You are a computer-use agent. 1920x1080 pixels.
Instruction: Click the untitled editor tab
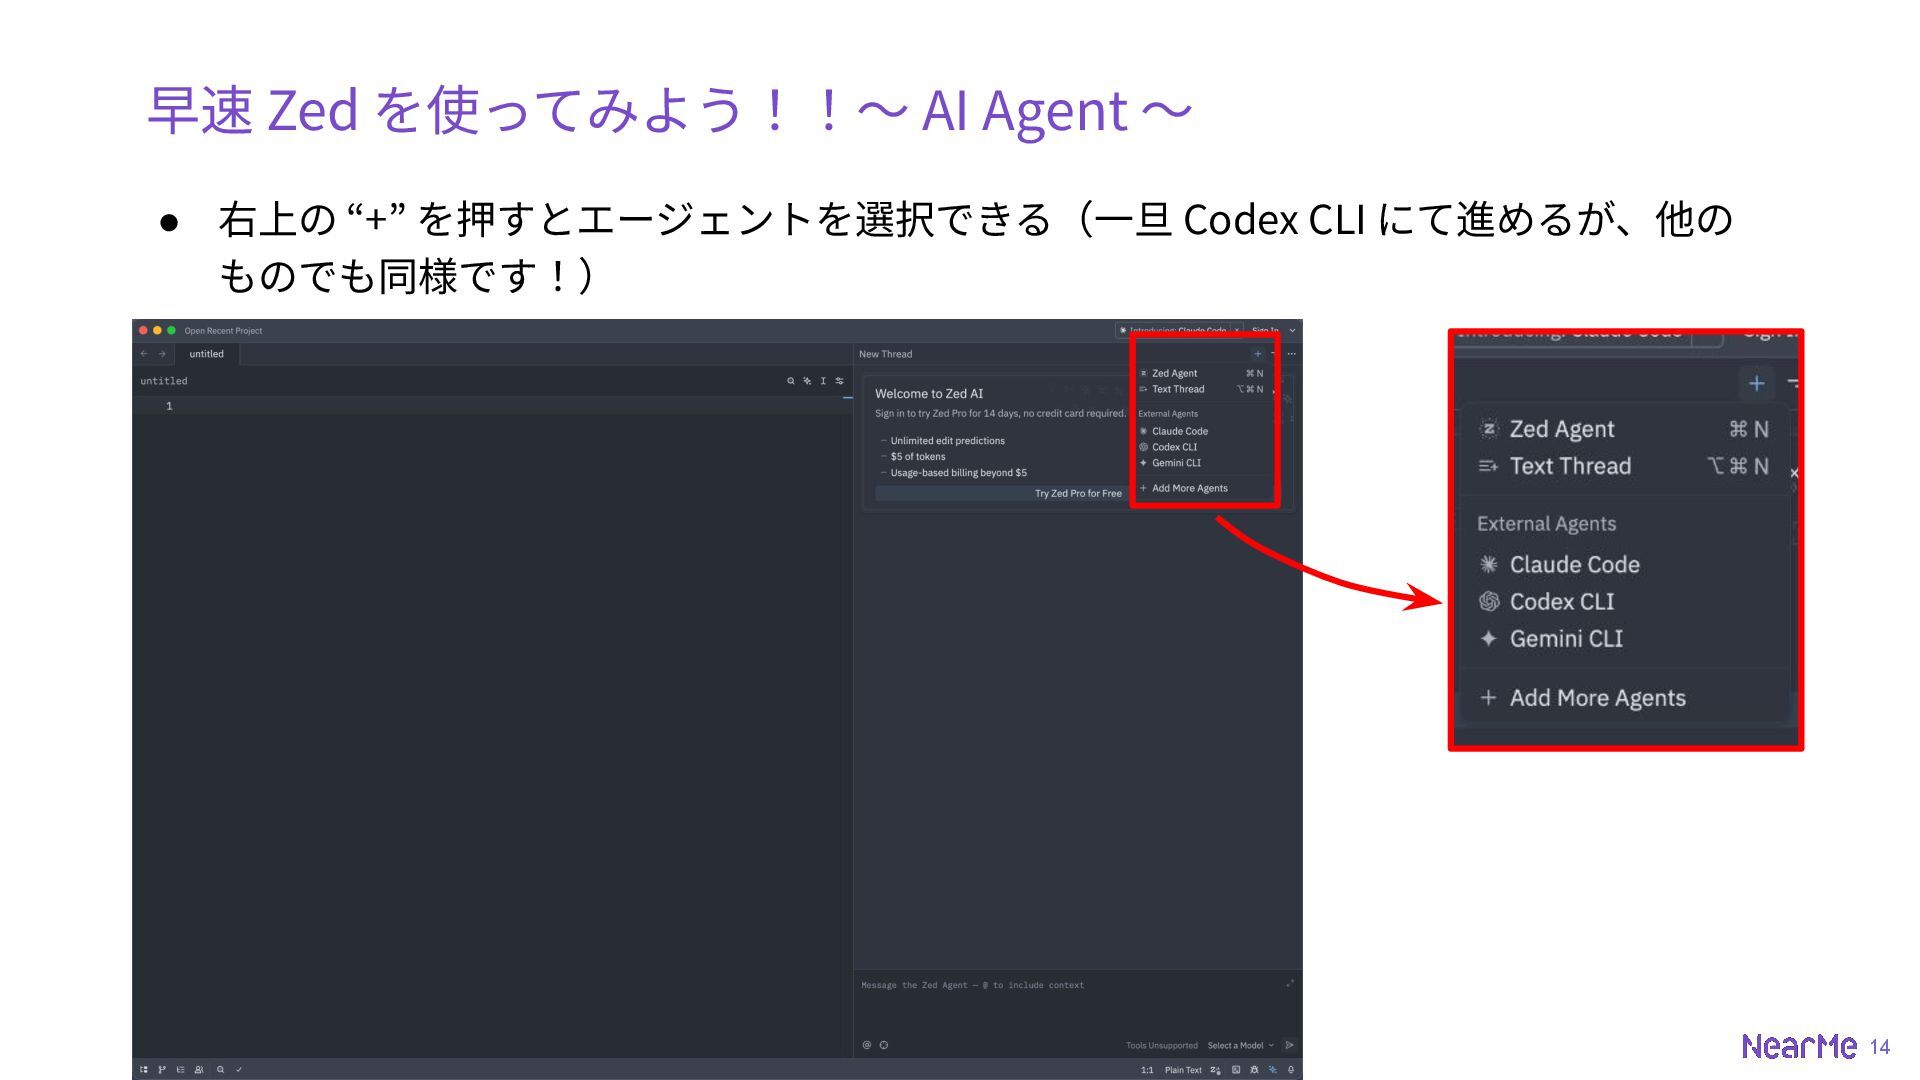(x=206, y=354)
